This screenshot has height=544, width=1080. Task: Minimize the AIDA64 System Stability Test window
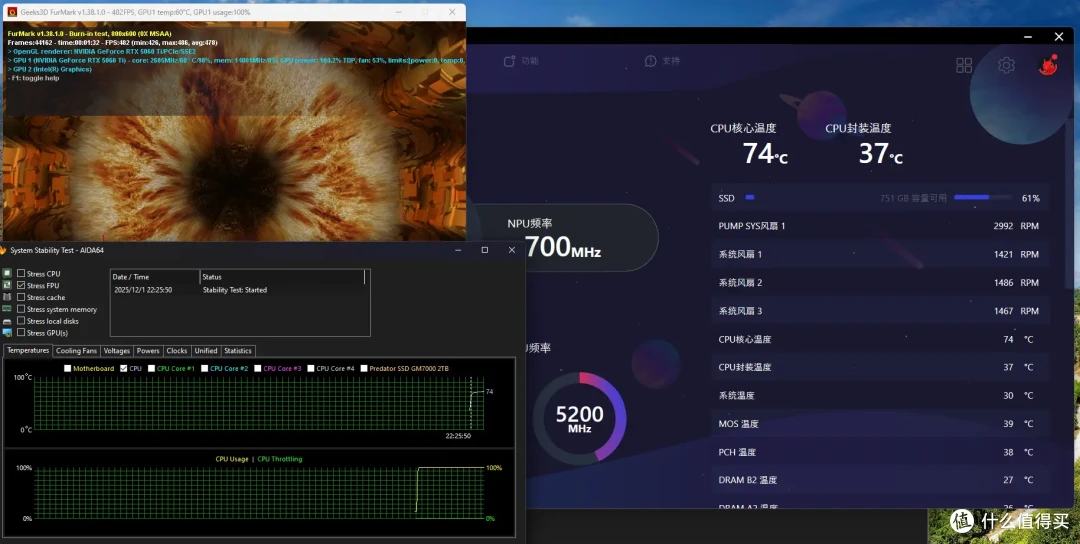click(x=458, y=250)
